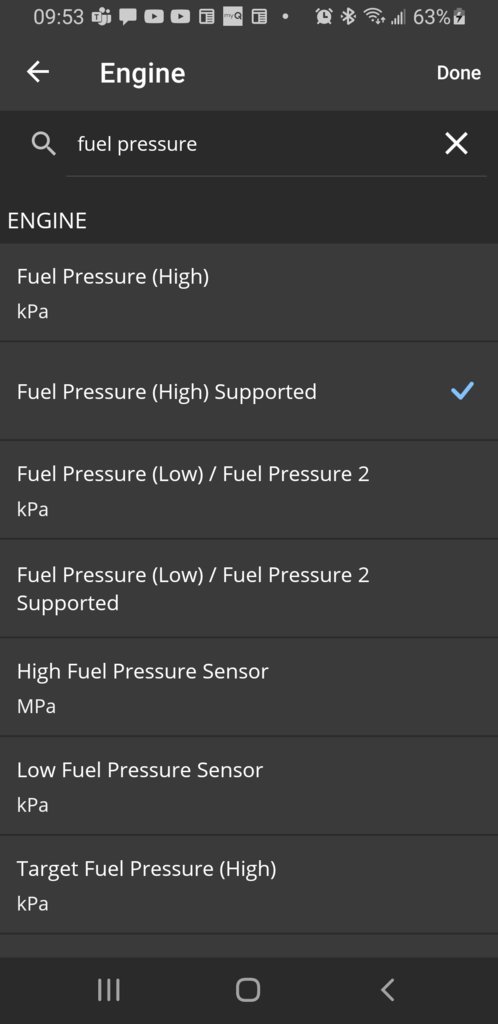Select Fuel Pressure (High) kPa item

pyautogui.click(x=249, y=293)
